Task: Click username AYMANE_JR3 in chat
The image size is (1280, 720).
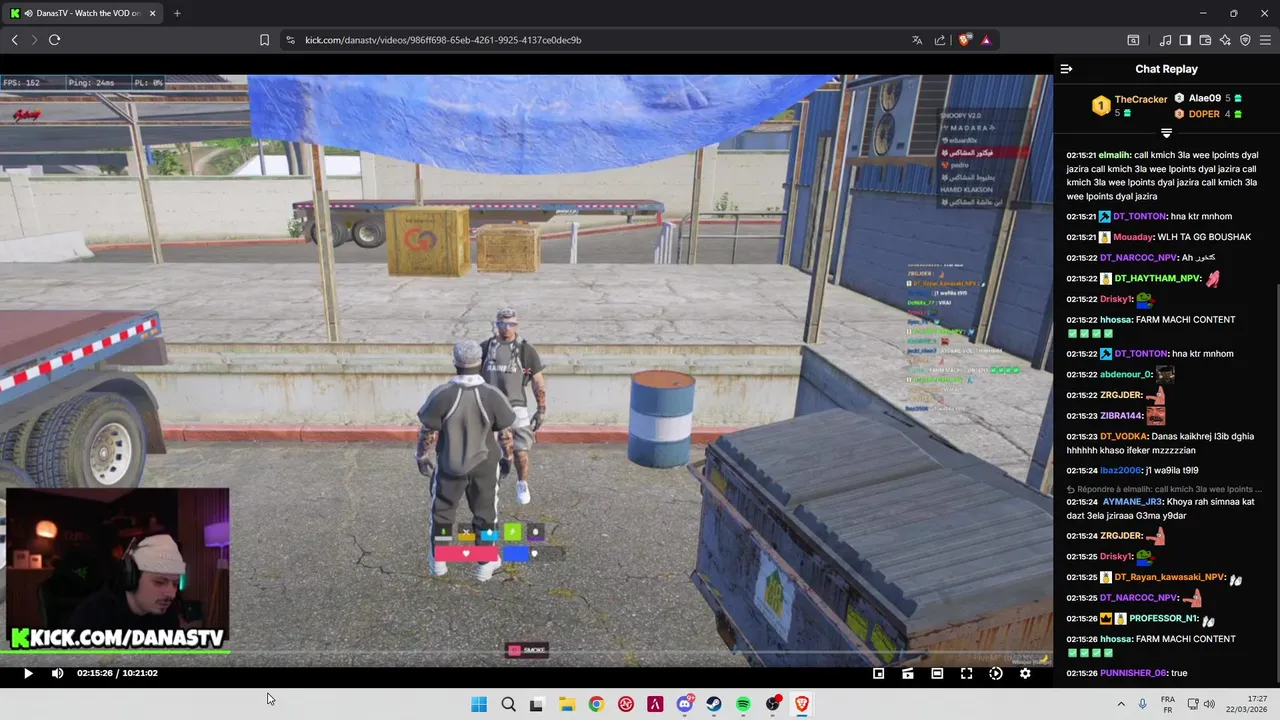Action: pyautogui.click(x=1132, y=501)
